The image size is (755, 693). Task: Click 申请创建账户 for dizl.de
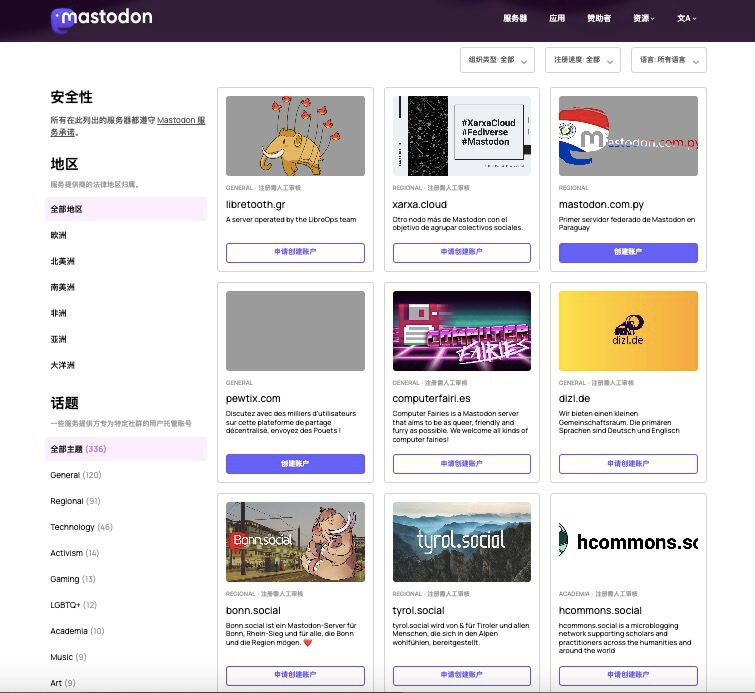628,464
